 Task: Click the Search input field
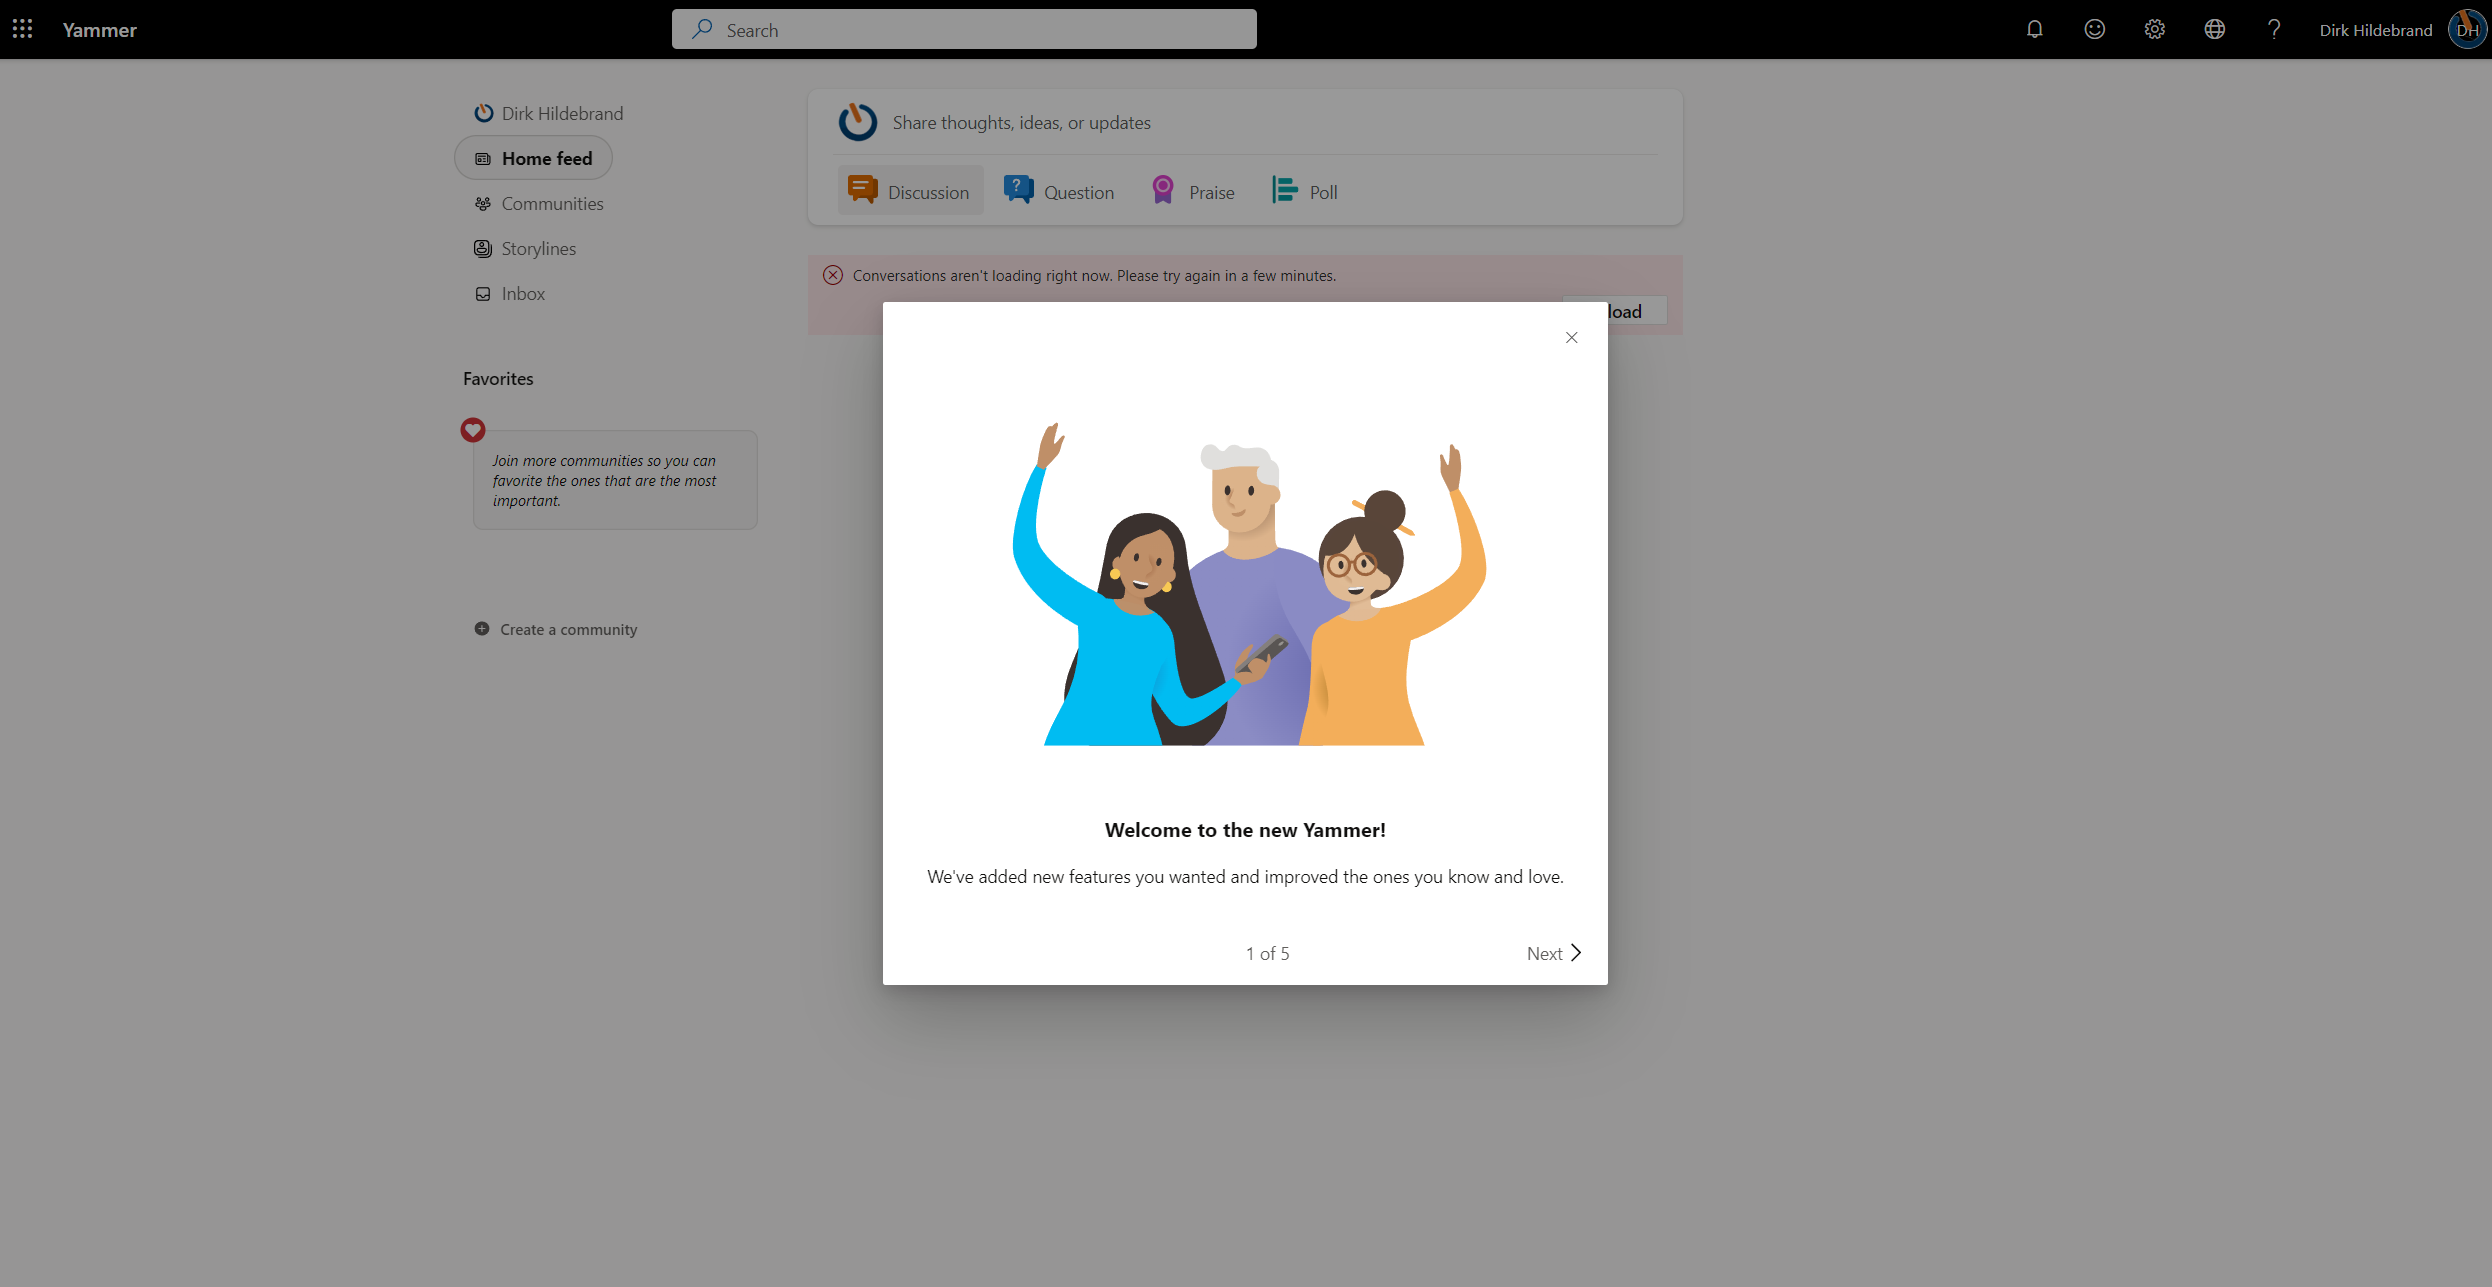point(964,30)
